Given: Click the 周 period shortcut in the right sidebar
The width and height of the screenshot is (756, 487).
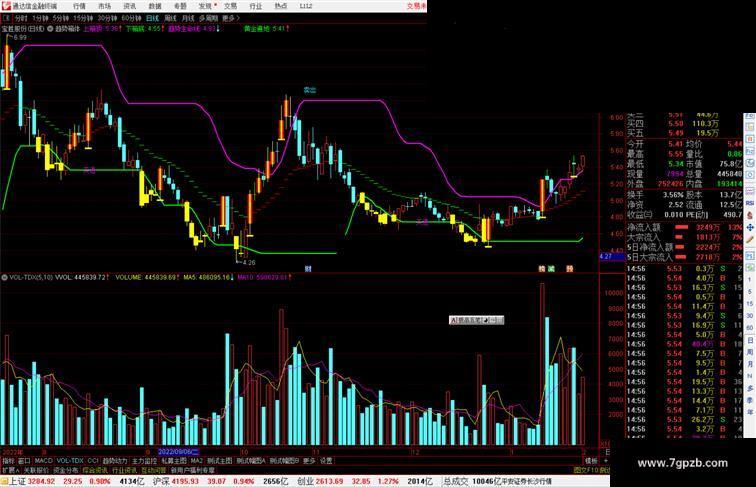Looking at the screenshot, I should point(750,352).
